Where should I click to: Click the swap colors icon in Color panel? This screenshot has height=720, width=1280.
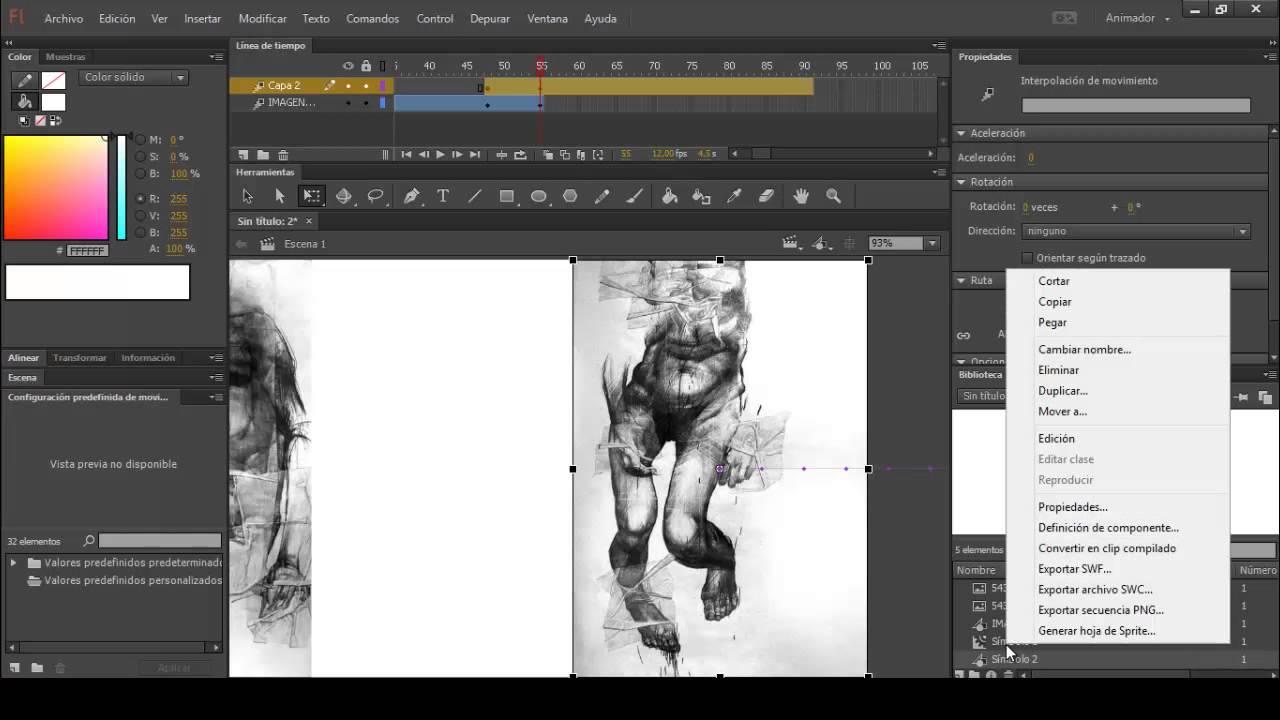(x=56, y=121)
